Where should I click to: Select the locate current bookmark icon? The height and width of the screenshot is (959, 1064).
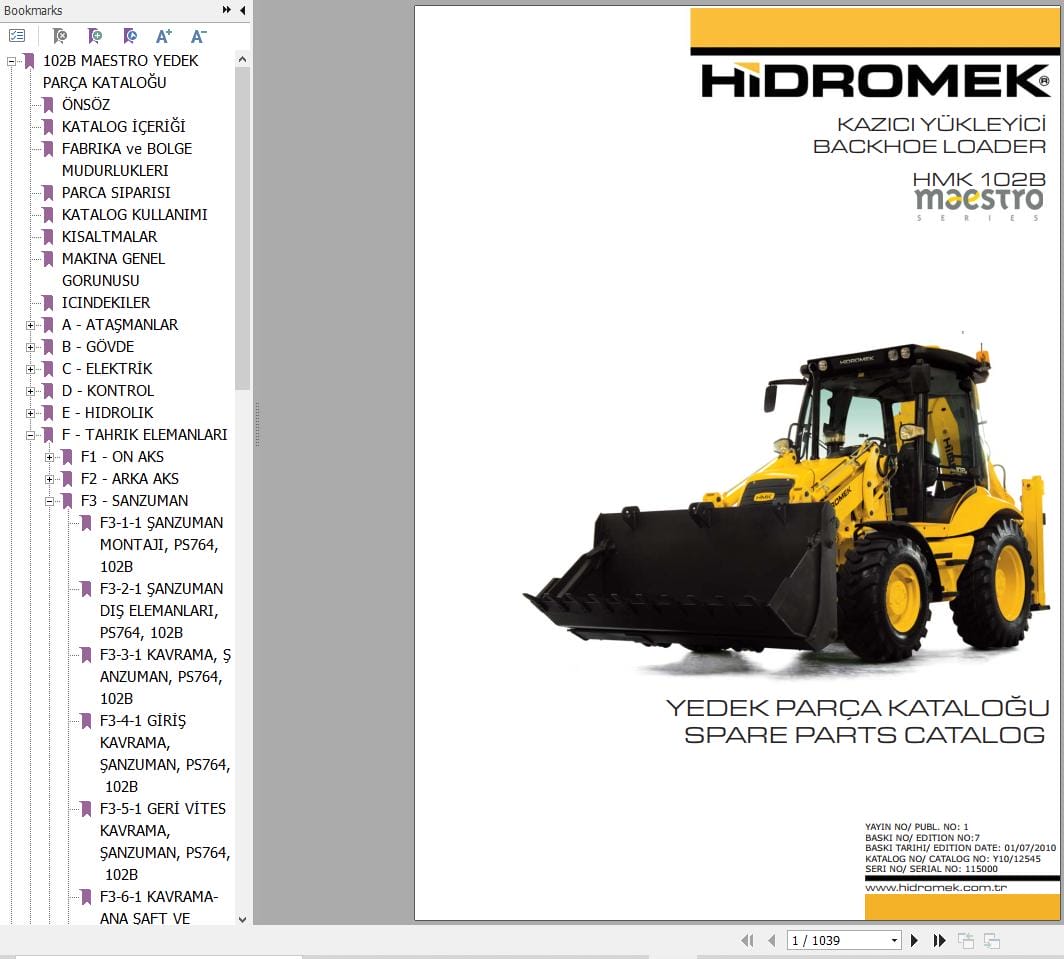(130, 35)
